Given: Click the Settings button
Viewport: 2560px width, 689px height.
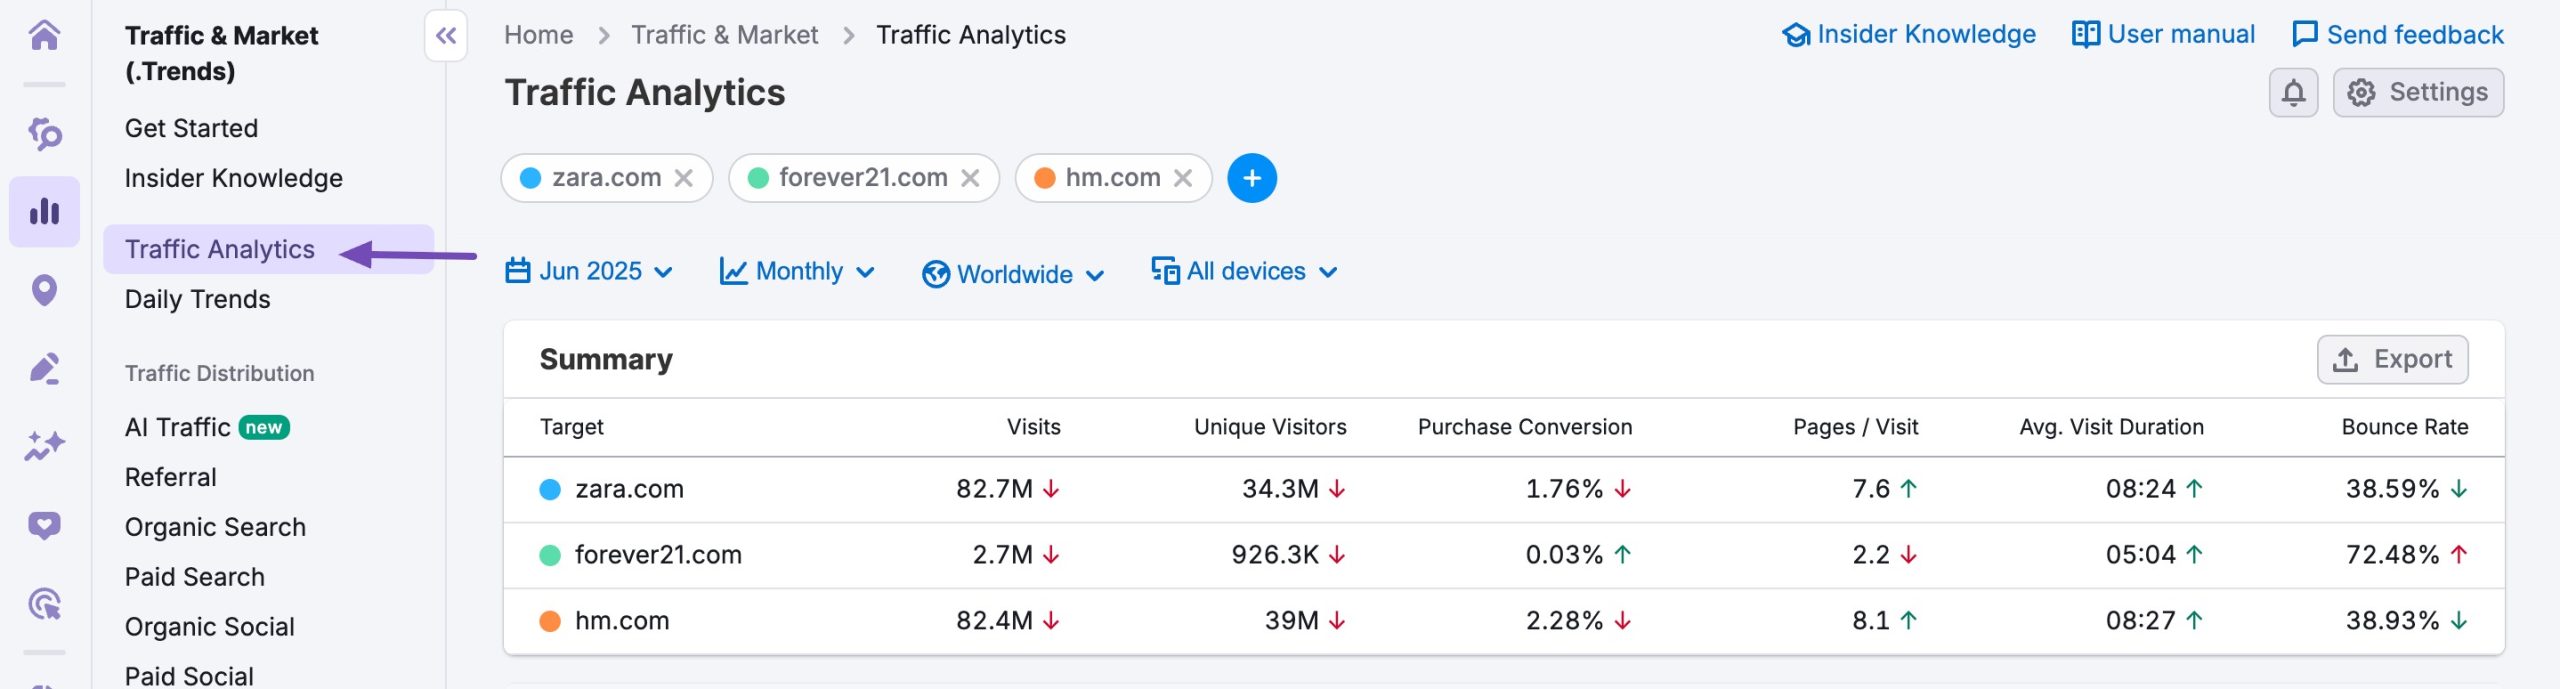Looking at the screenshot, I should [x=2418, y=93].
